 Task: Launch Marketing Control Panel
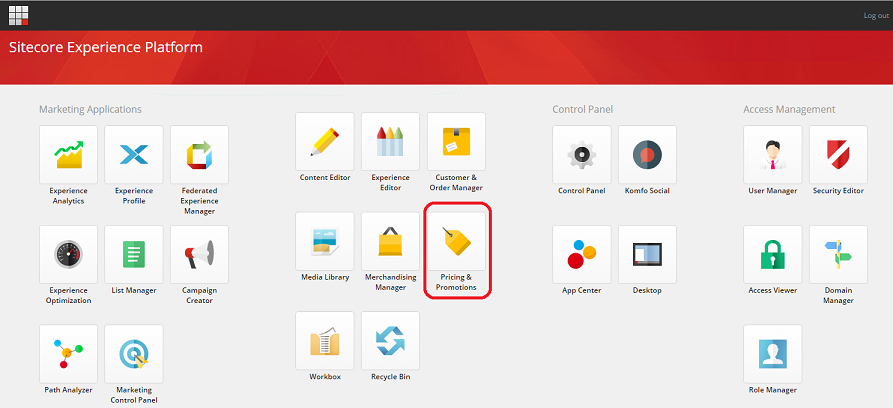[134, 354]
